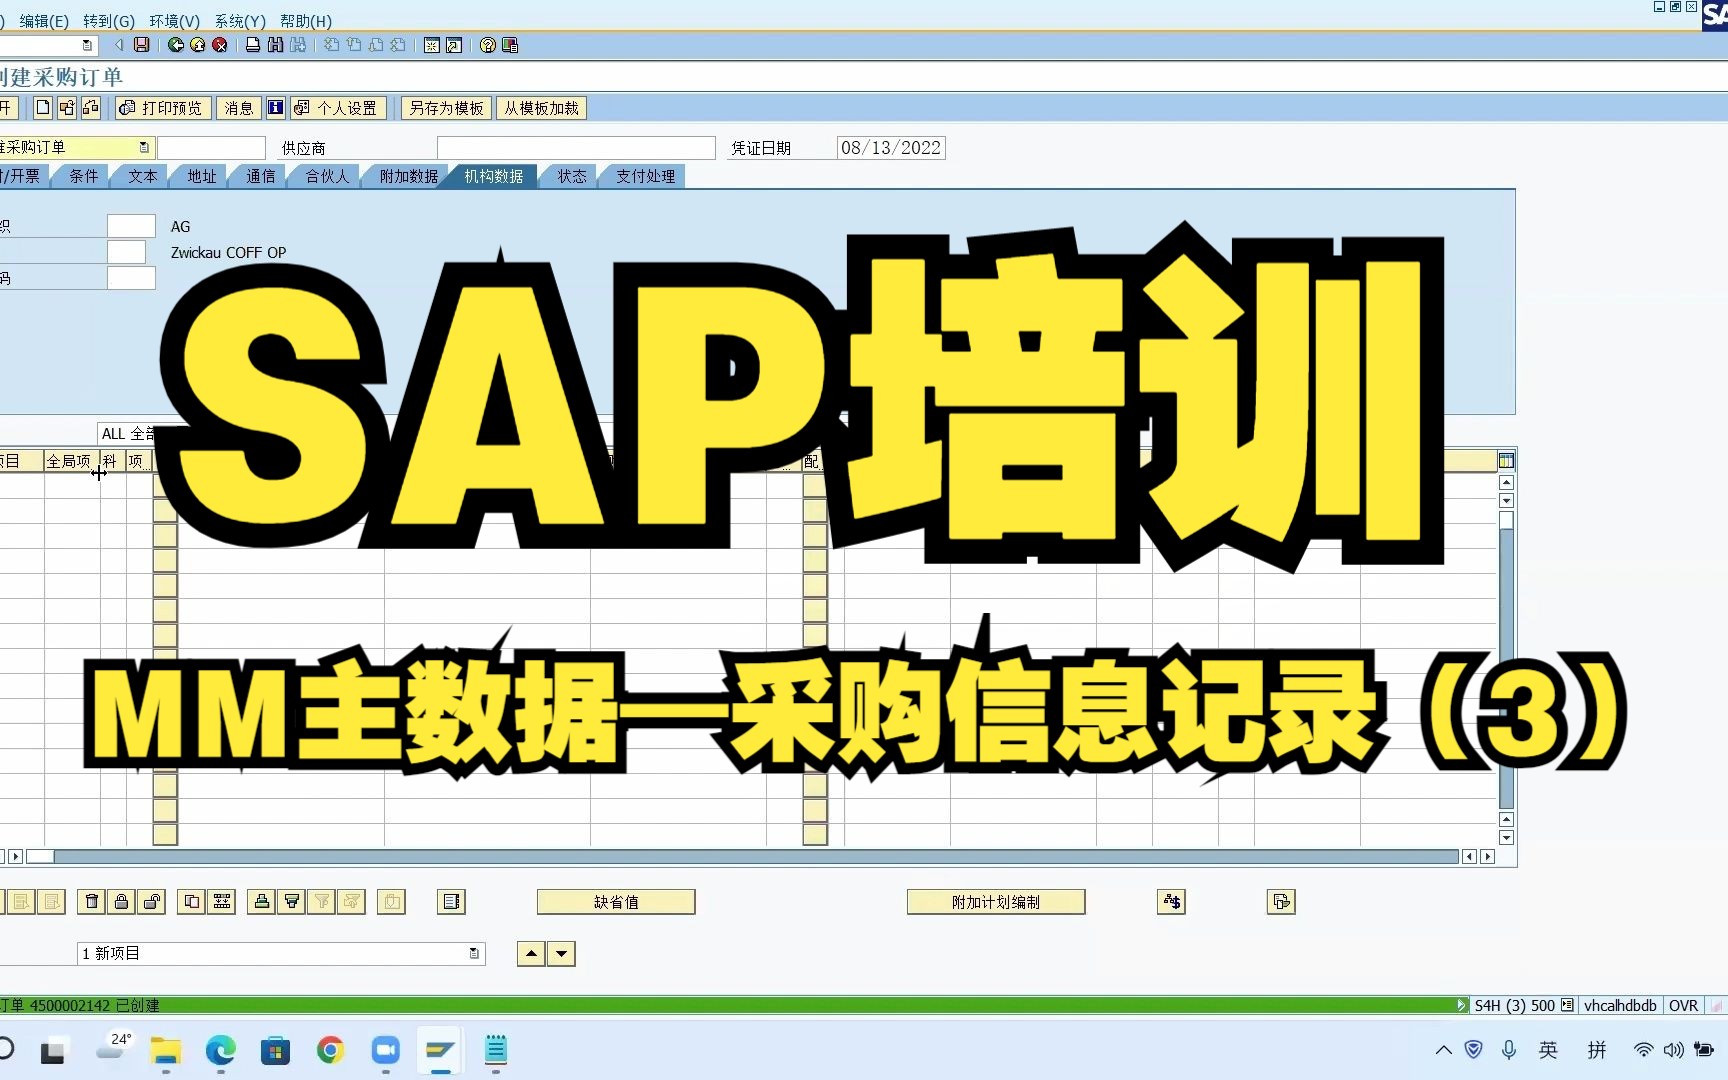Switch to the 支付处理 tab

tap(645, 176)
